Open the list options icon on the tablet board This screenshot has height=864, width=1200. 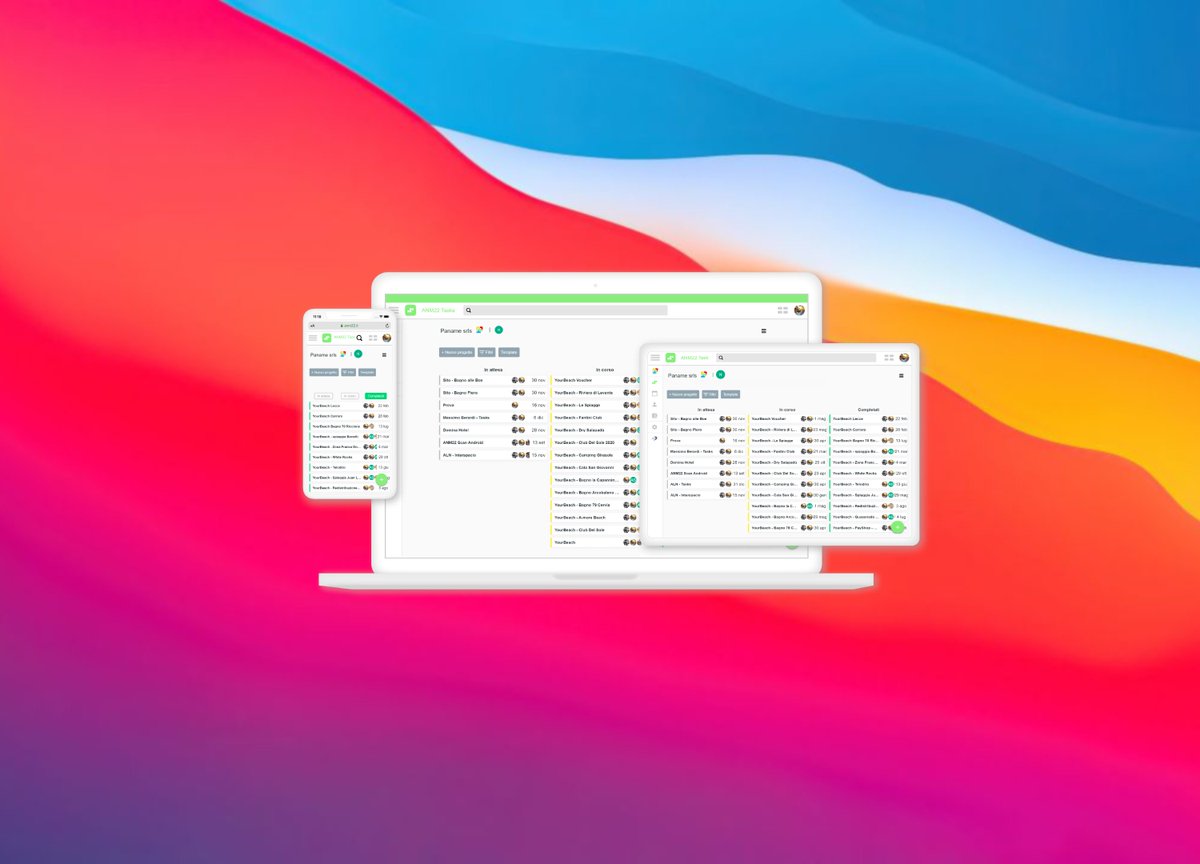pos(901,376)
